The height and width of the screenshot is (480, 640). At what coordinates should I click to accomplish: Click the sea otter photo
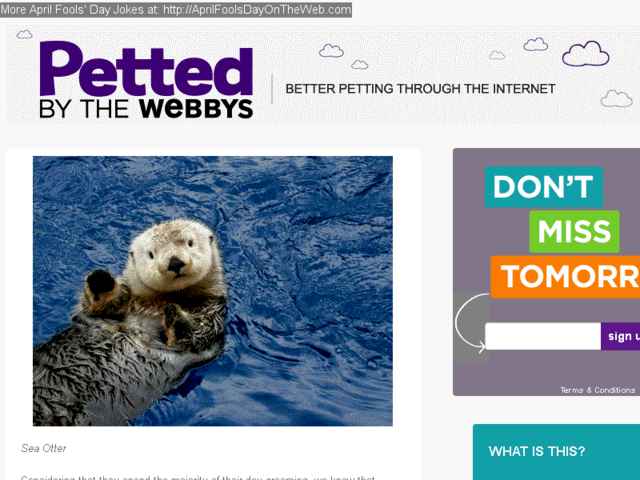[213, 291]
